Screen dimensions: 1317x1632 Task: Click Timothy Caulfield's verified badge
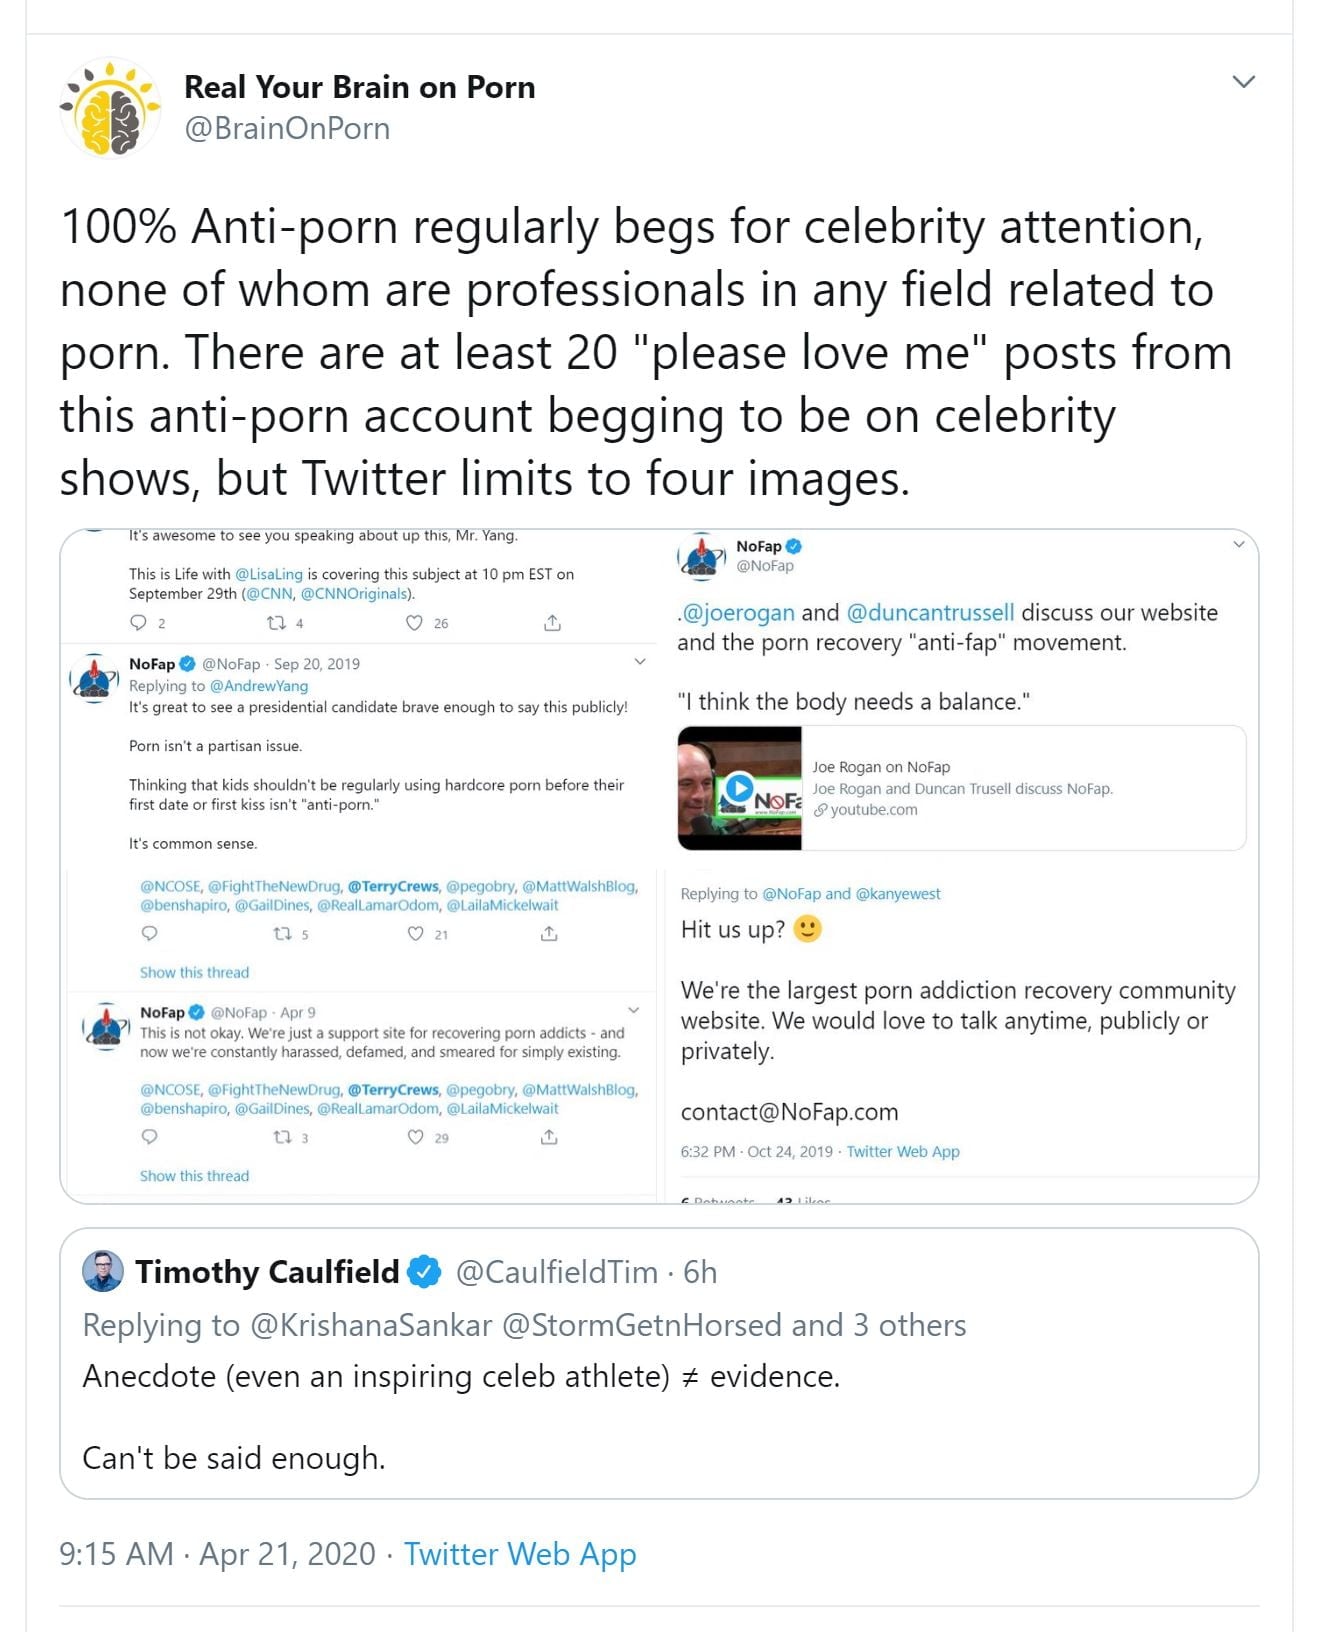(424, 1272)
